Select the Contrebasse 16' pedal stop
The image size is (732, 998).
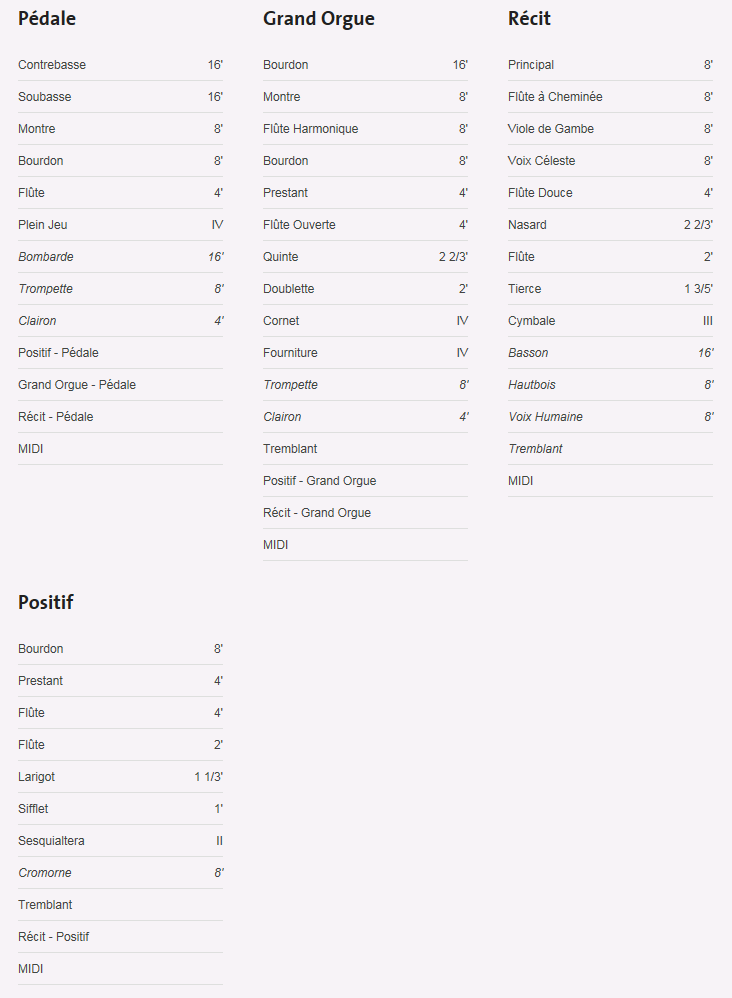click(120, 65)
